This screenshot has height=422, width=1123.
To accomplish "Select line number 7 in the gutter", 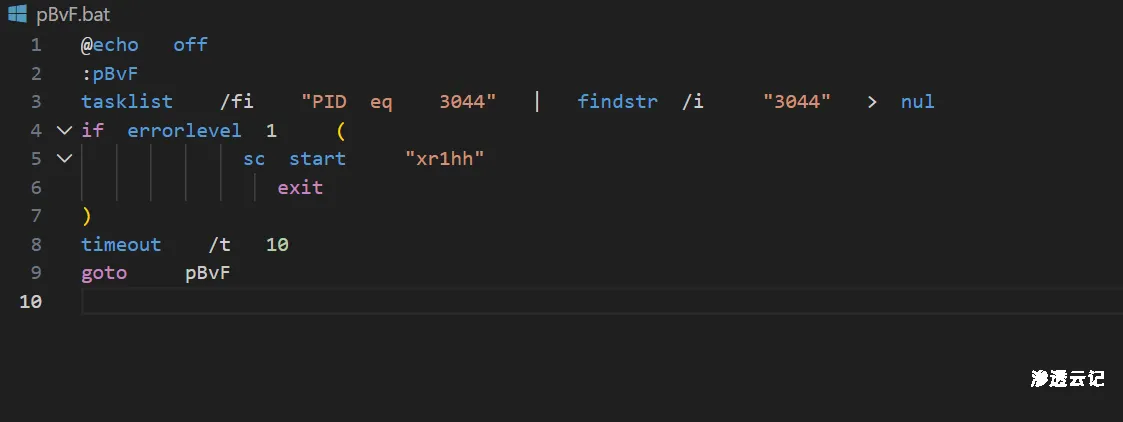I will pyautogui.click(x=36, y=216).
